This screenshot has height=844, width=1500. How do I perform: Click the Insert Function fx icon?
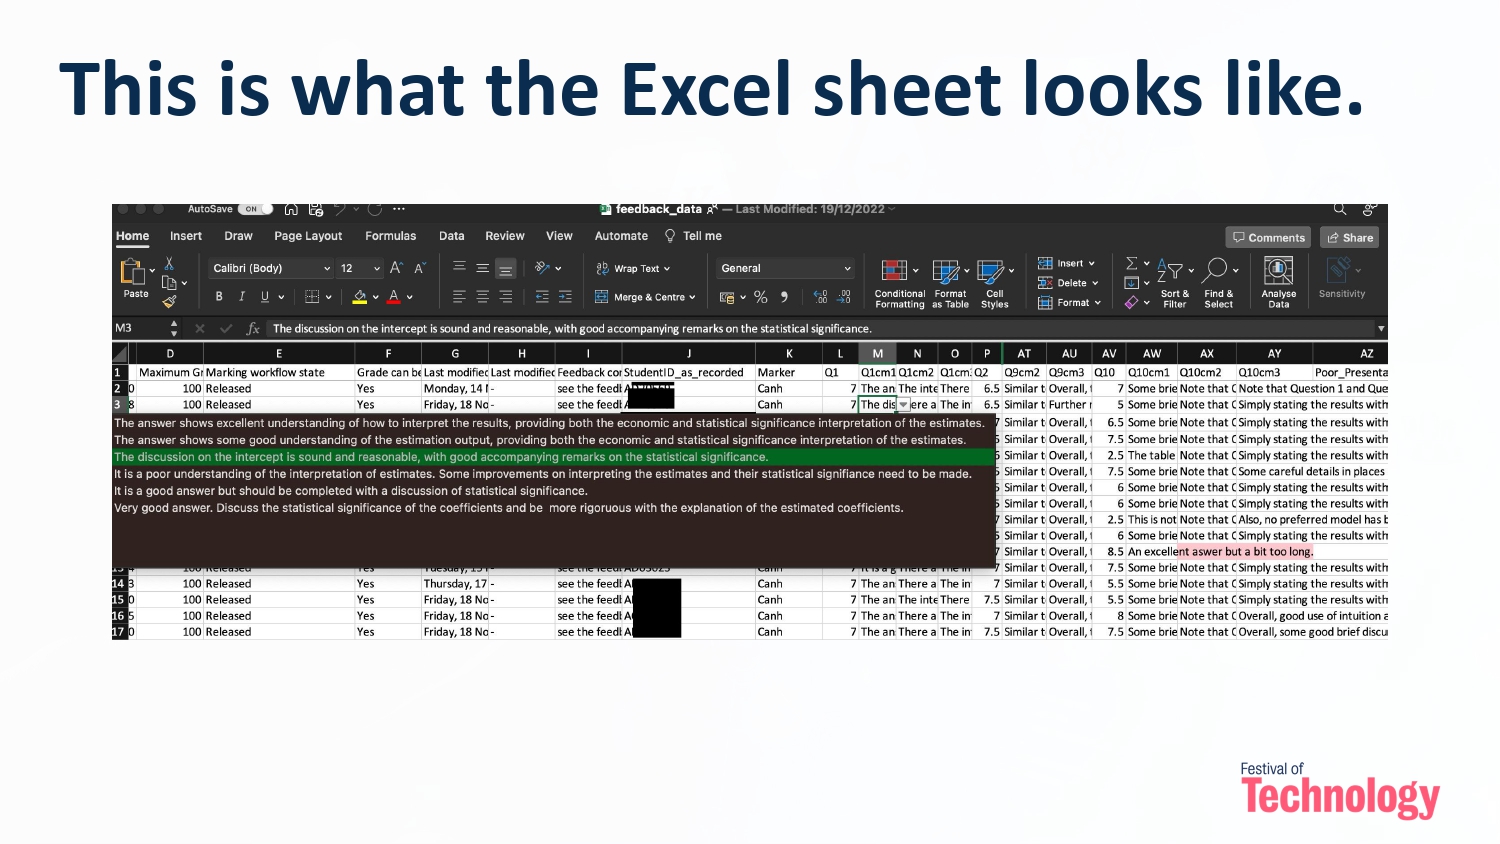click(x=253, y=328)
